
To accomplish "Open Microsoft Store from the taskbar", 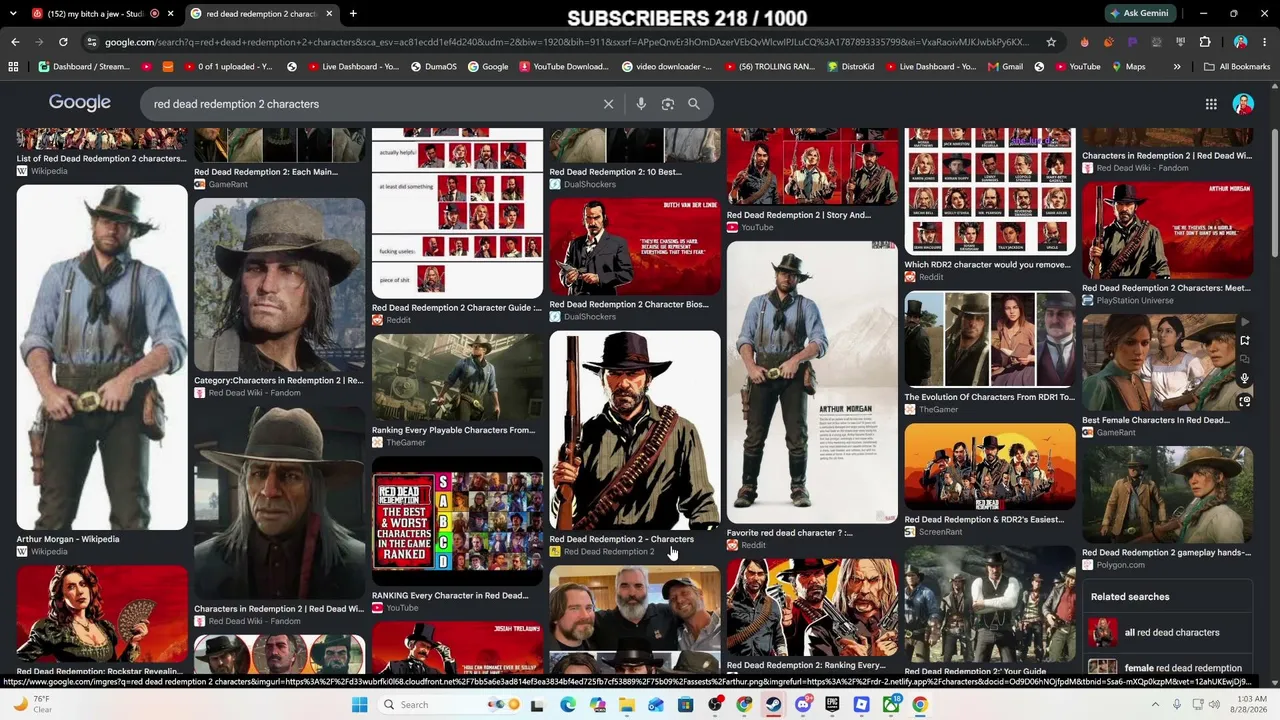I will point(685,705).
